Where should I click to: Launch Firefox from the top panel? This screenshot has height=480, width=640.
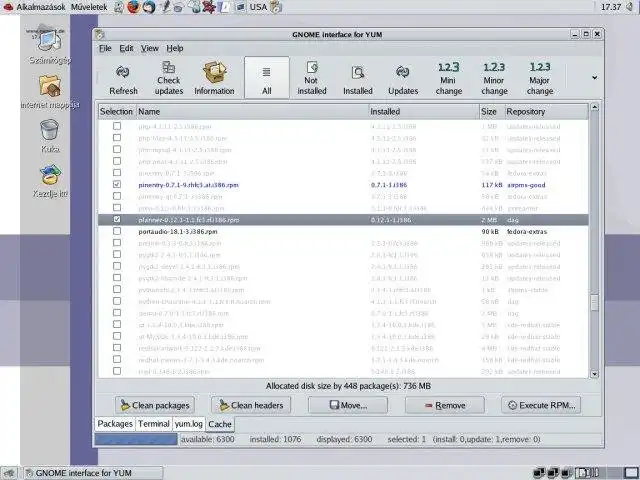coord(133,7)
